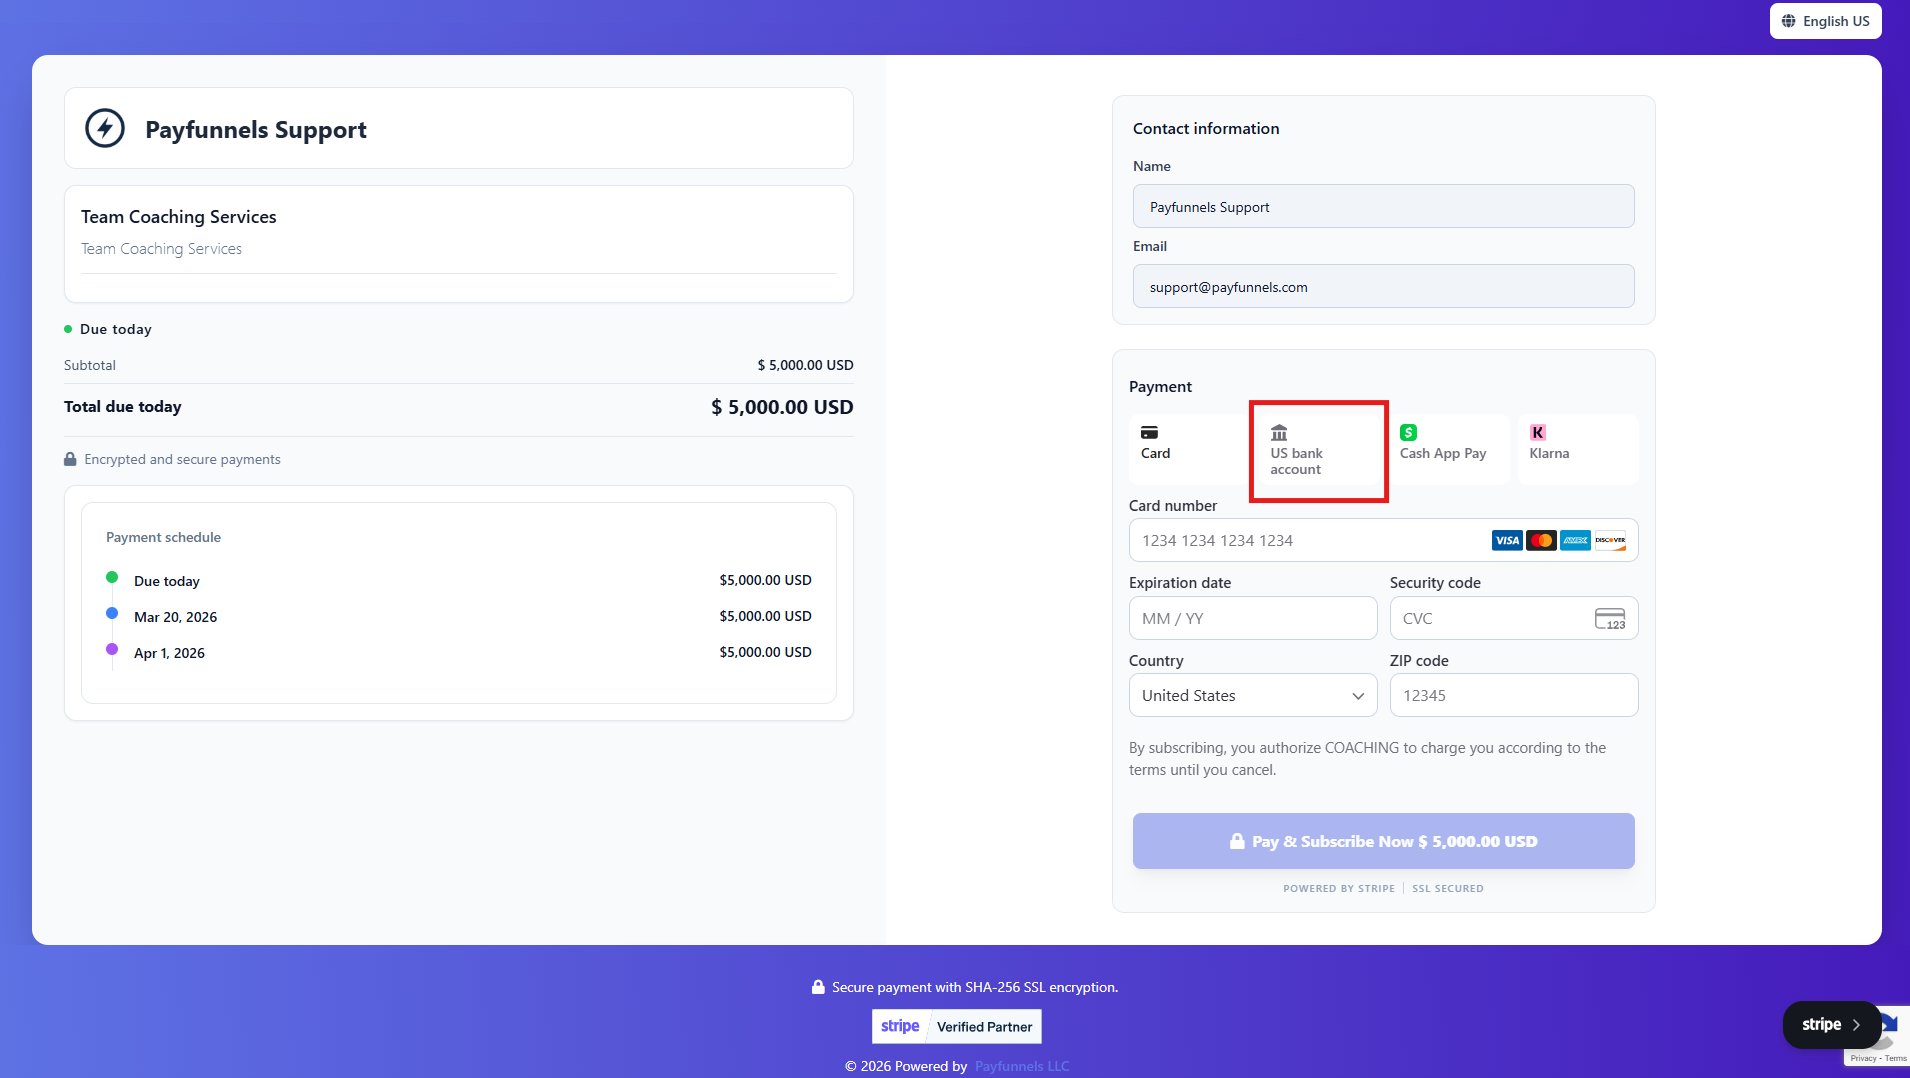This screenshot has width=1910, height=1078.
Task: Click the lock icon on Pay & Subscribe button
Action: (x=1237, y=842)
